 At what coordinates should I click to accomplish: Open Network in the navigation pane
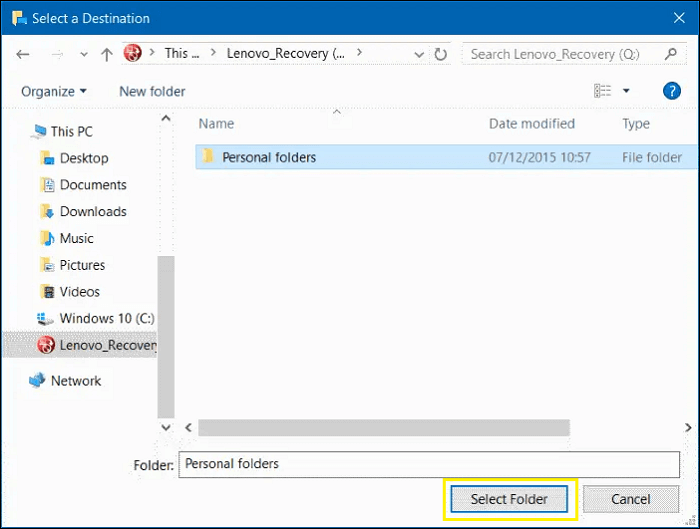(76, 381)
